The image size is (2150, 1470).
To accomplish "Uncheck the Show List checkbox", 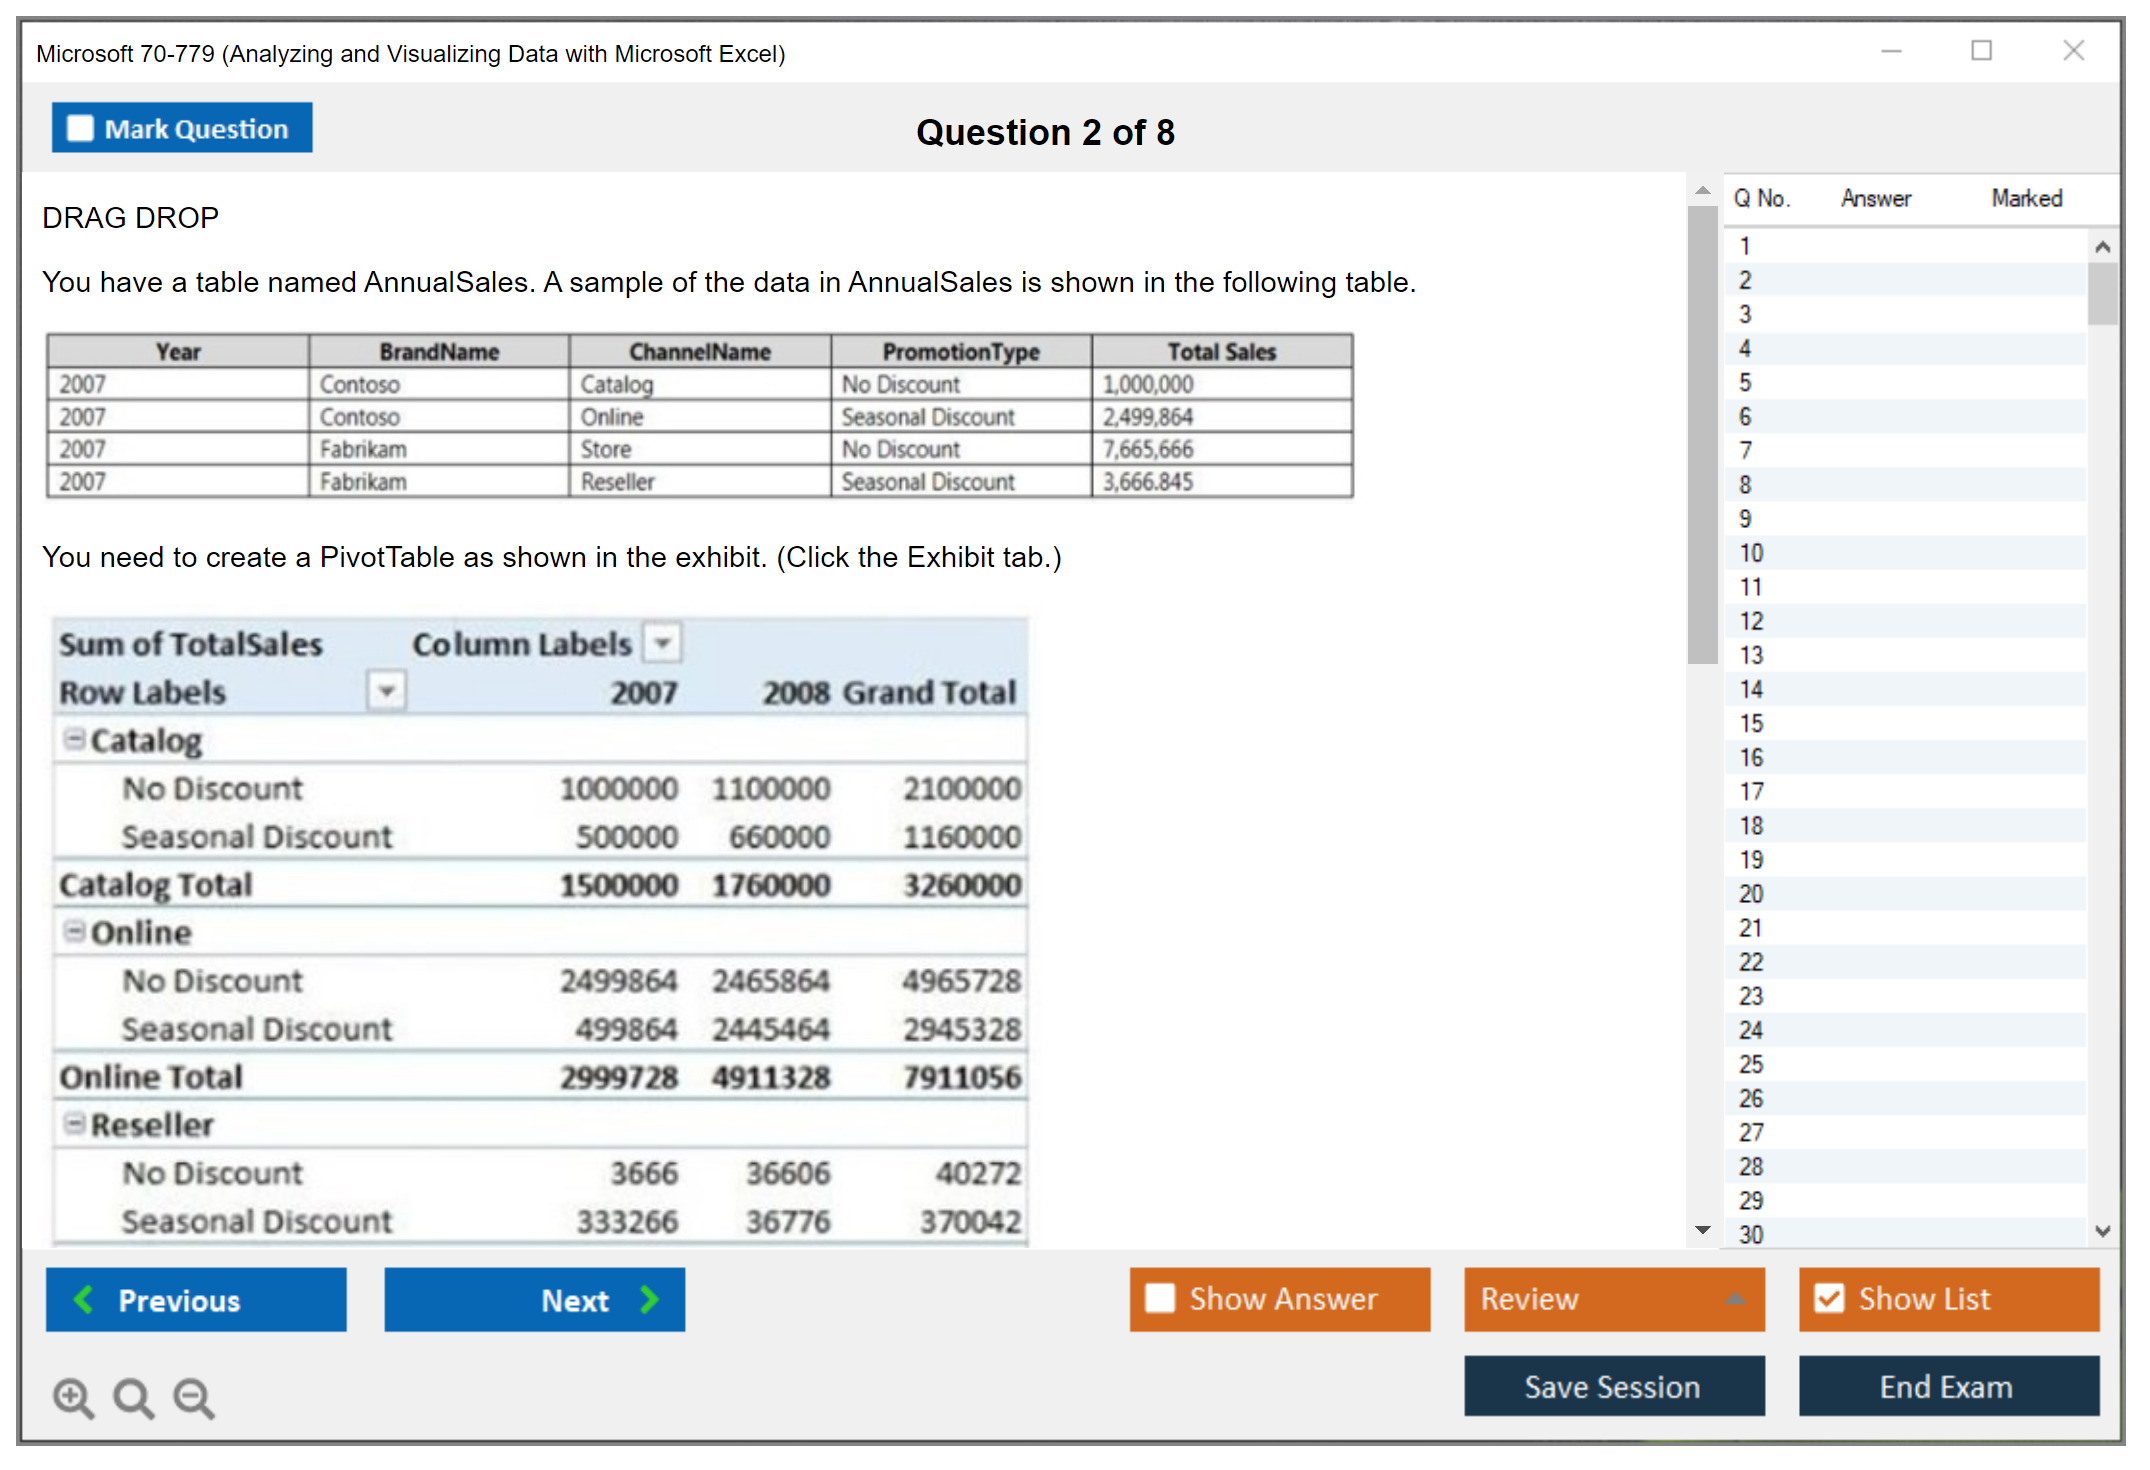I will click(x=1829, y=1298).
